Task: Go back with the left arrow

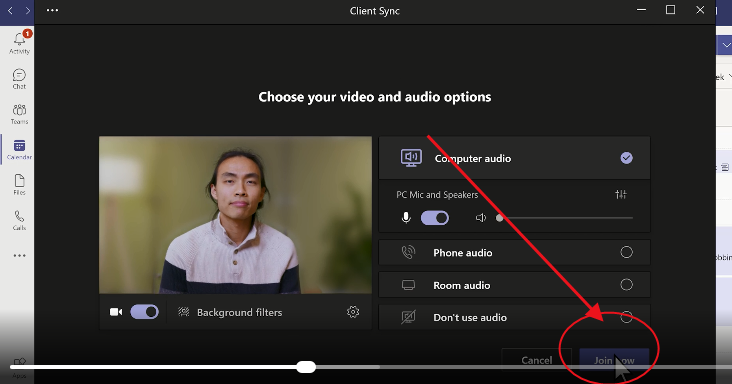Action: pyautogui.click(x=10, y=10)
